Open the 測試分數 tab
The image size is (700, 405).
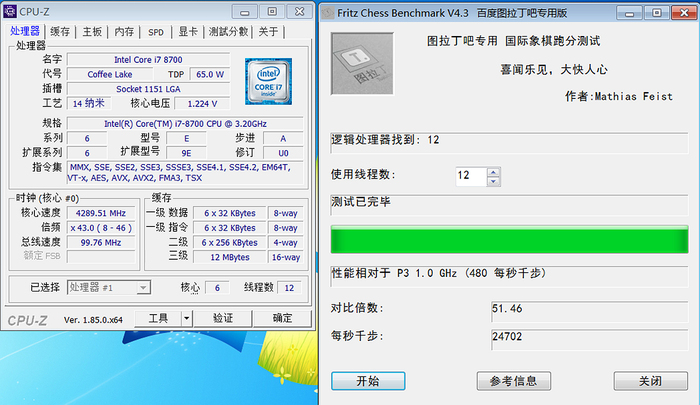tap(228, 32)
